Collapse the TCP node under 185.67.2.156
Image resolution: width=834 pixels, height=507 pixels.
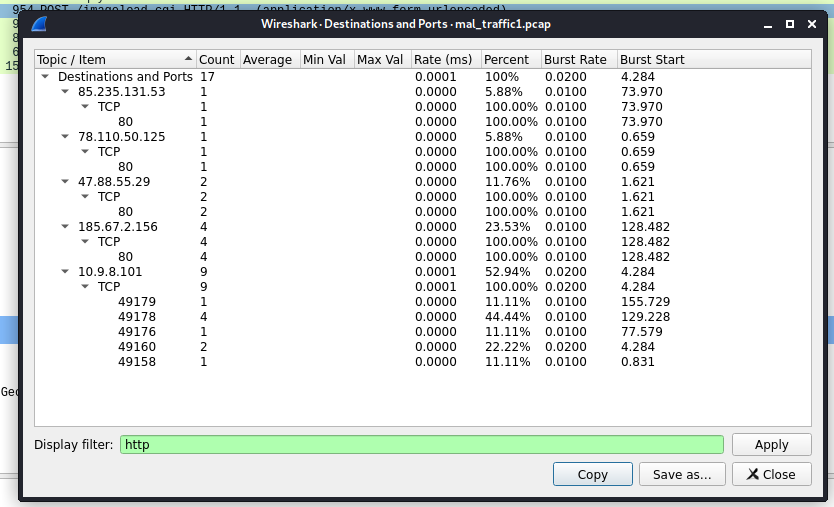tap(85, 242)
